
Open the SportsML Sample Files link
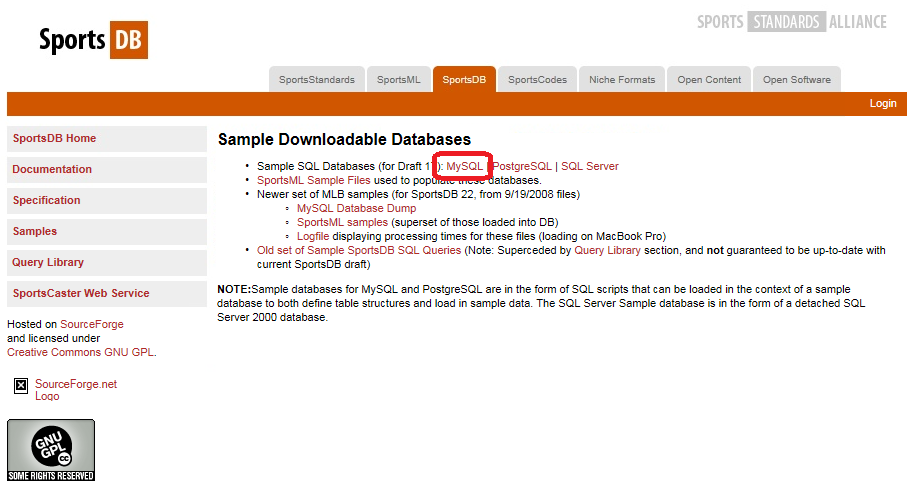[314, 180]
